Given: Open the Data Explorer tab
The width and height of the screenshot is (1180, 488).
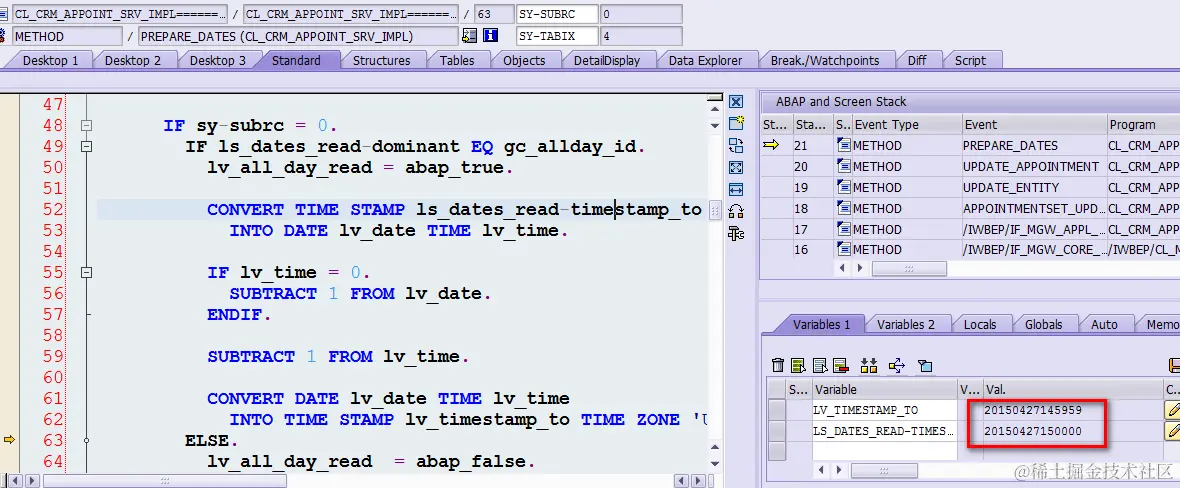Looking at the screenshot, I should (x=705, y=60).
